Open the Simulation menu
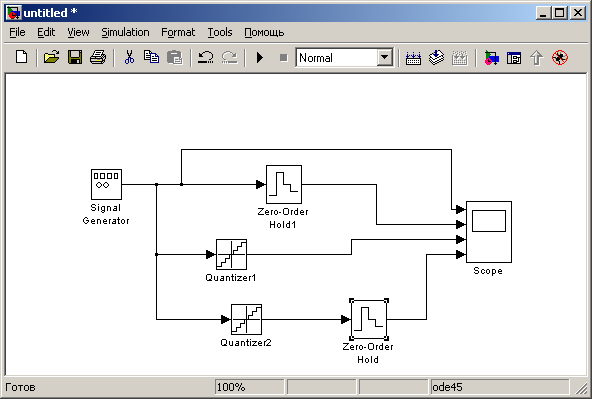This screenshot has height=399, width=592. (x=125, y=32)
